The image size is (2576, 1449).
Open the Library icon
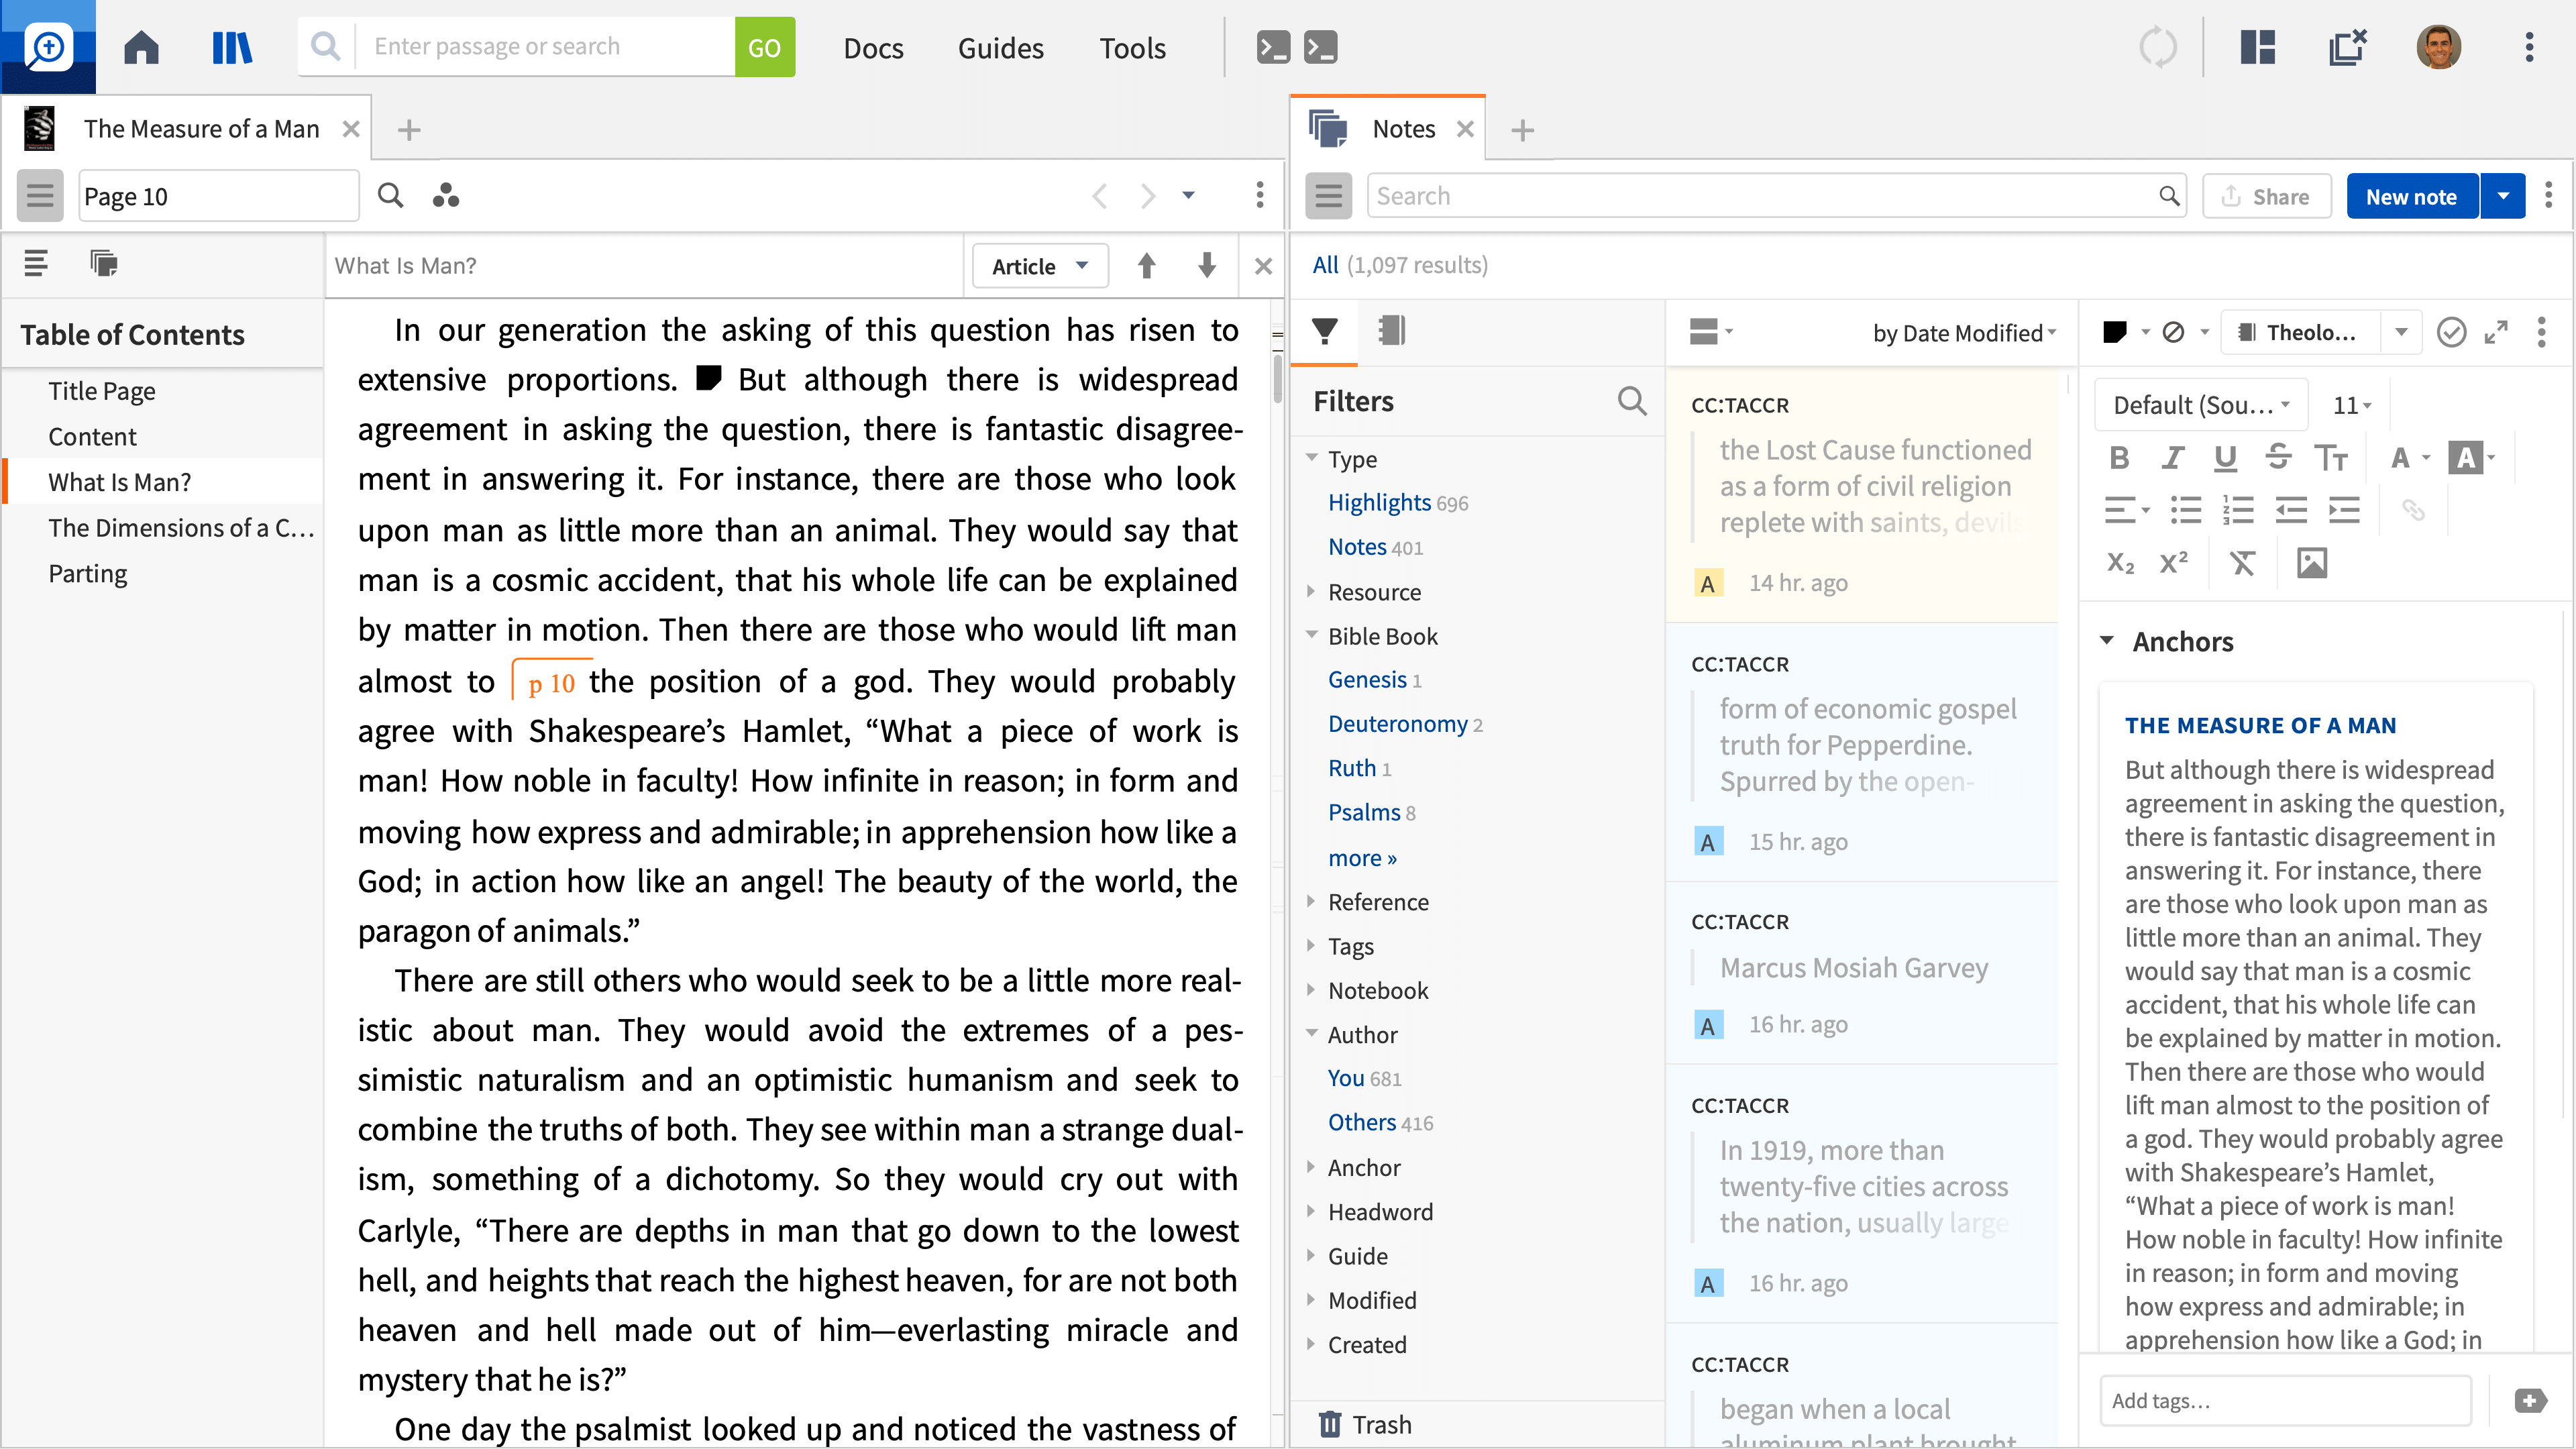(x=232, y=47)
